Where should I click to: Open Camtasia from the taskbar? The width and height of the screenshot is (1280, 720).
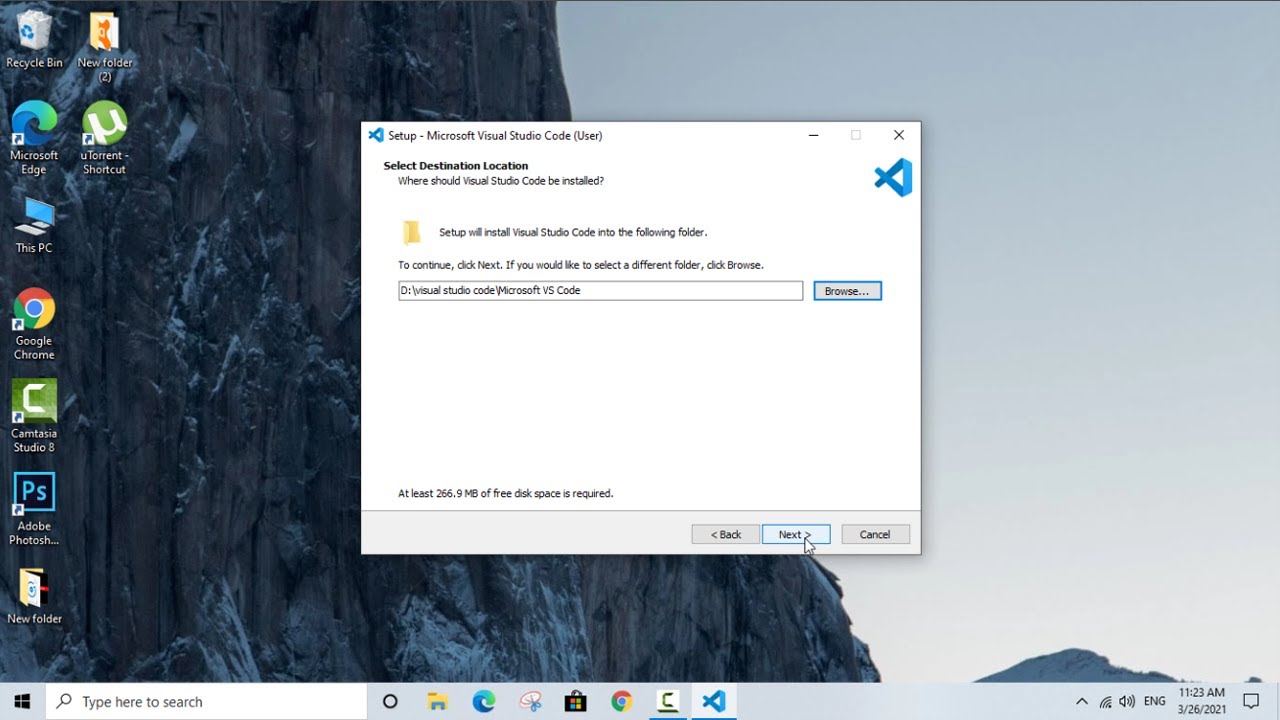coord(667,702)
